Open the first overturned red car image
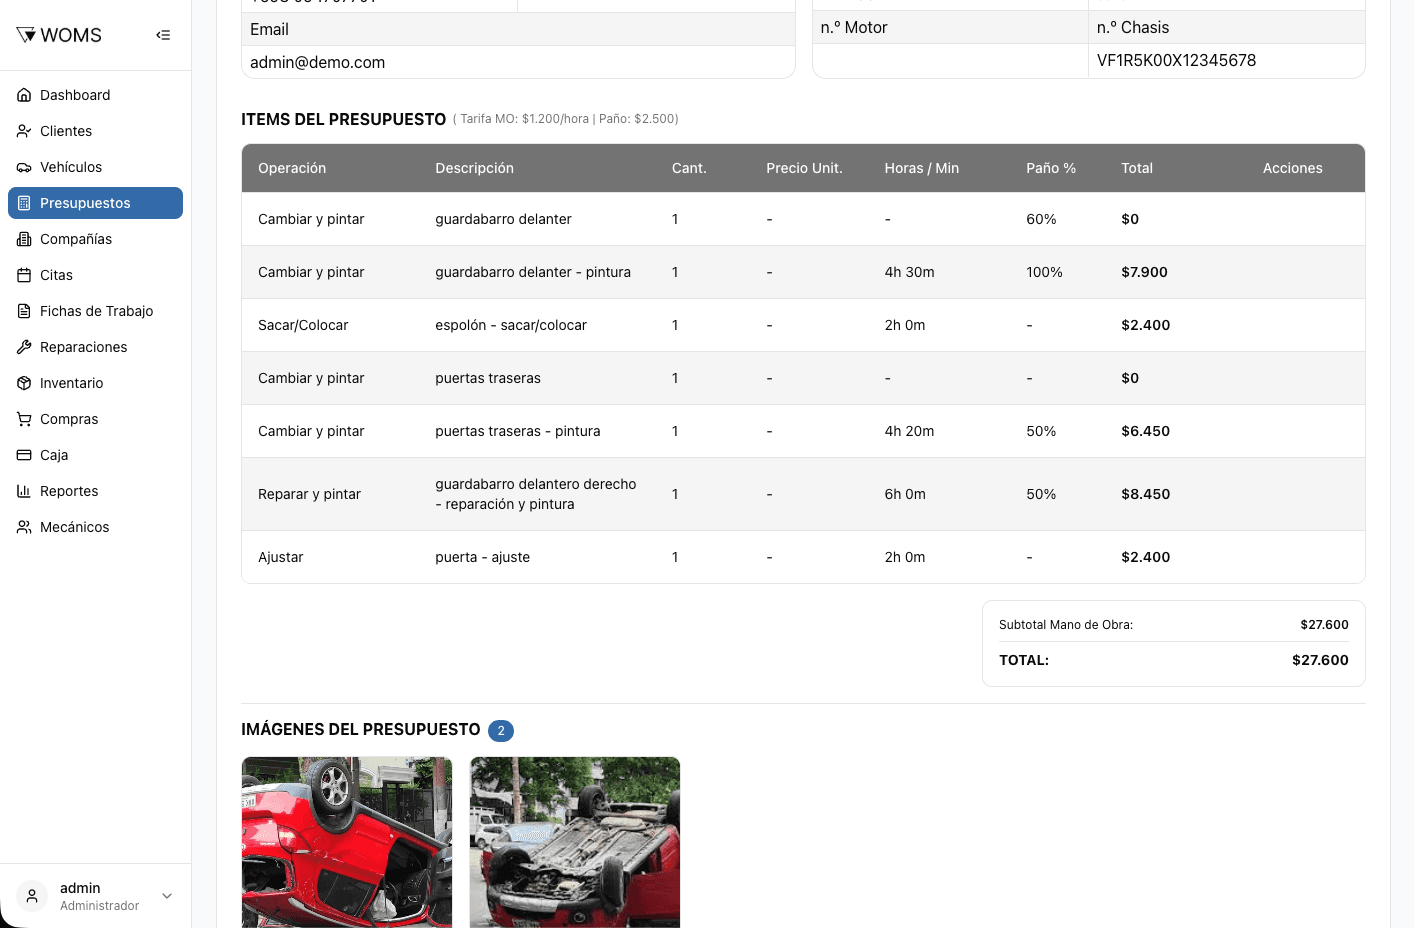Viewport: 1414px width, 928px height. pyautogui.click(x=347, y=842)
